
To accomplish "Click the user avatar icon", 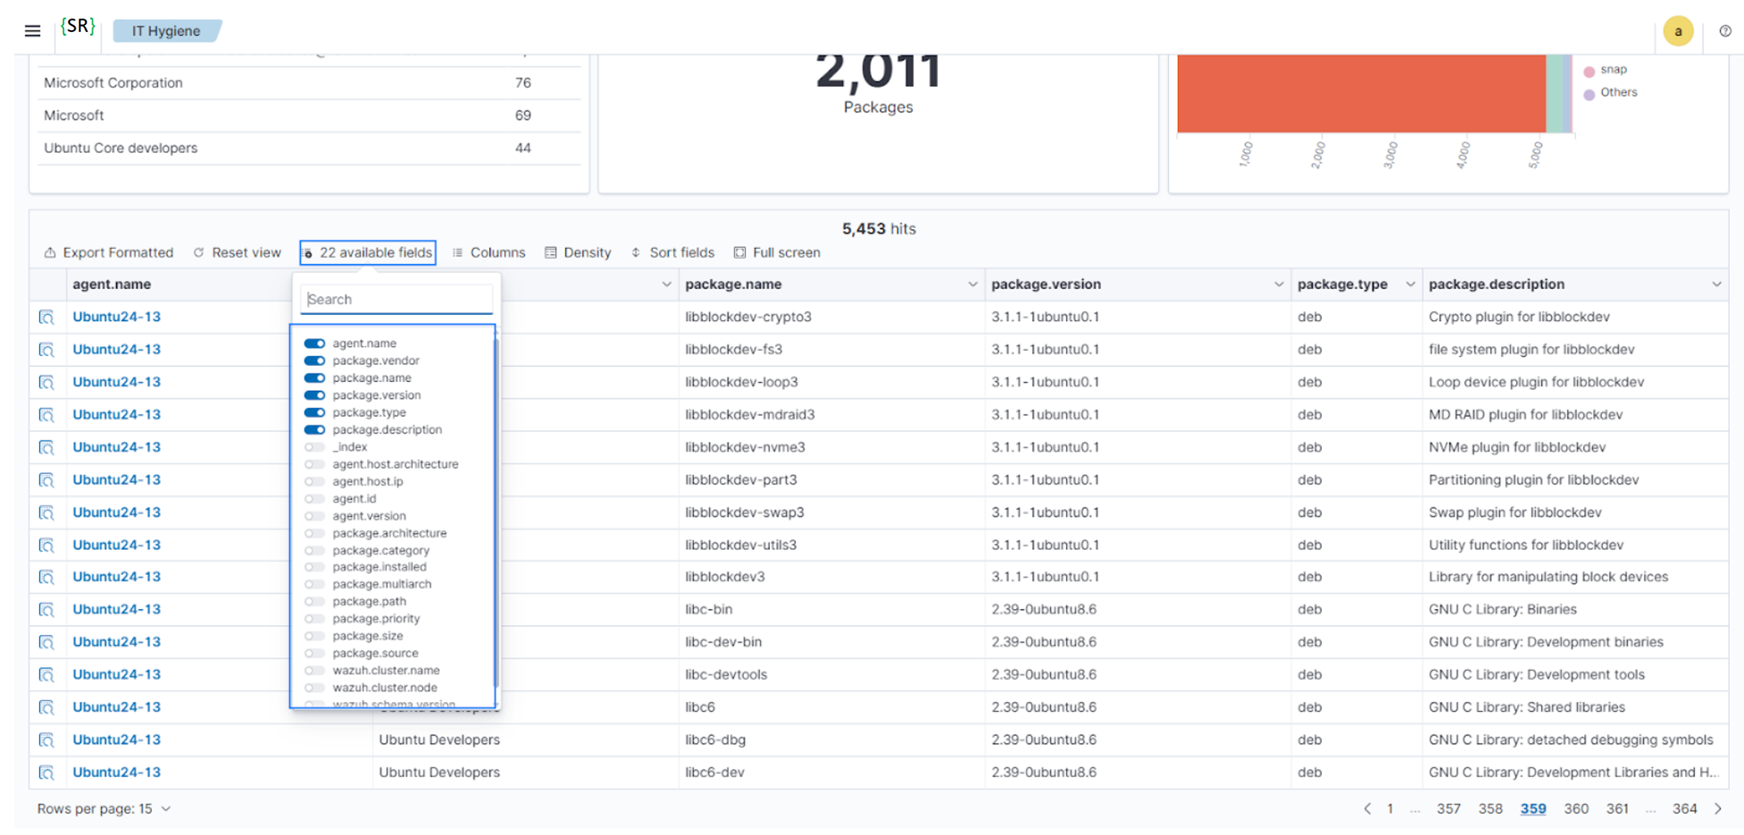I will click(x=1677, y=32).
